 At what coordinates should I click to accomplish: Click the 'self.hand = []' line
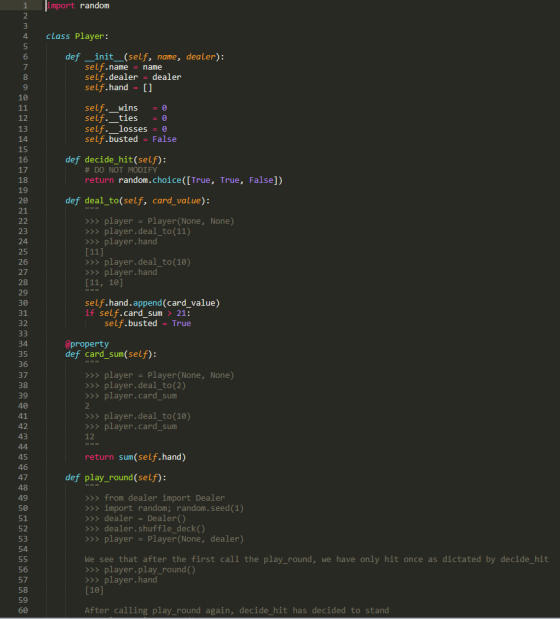click(118, 88)
